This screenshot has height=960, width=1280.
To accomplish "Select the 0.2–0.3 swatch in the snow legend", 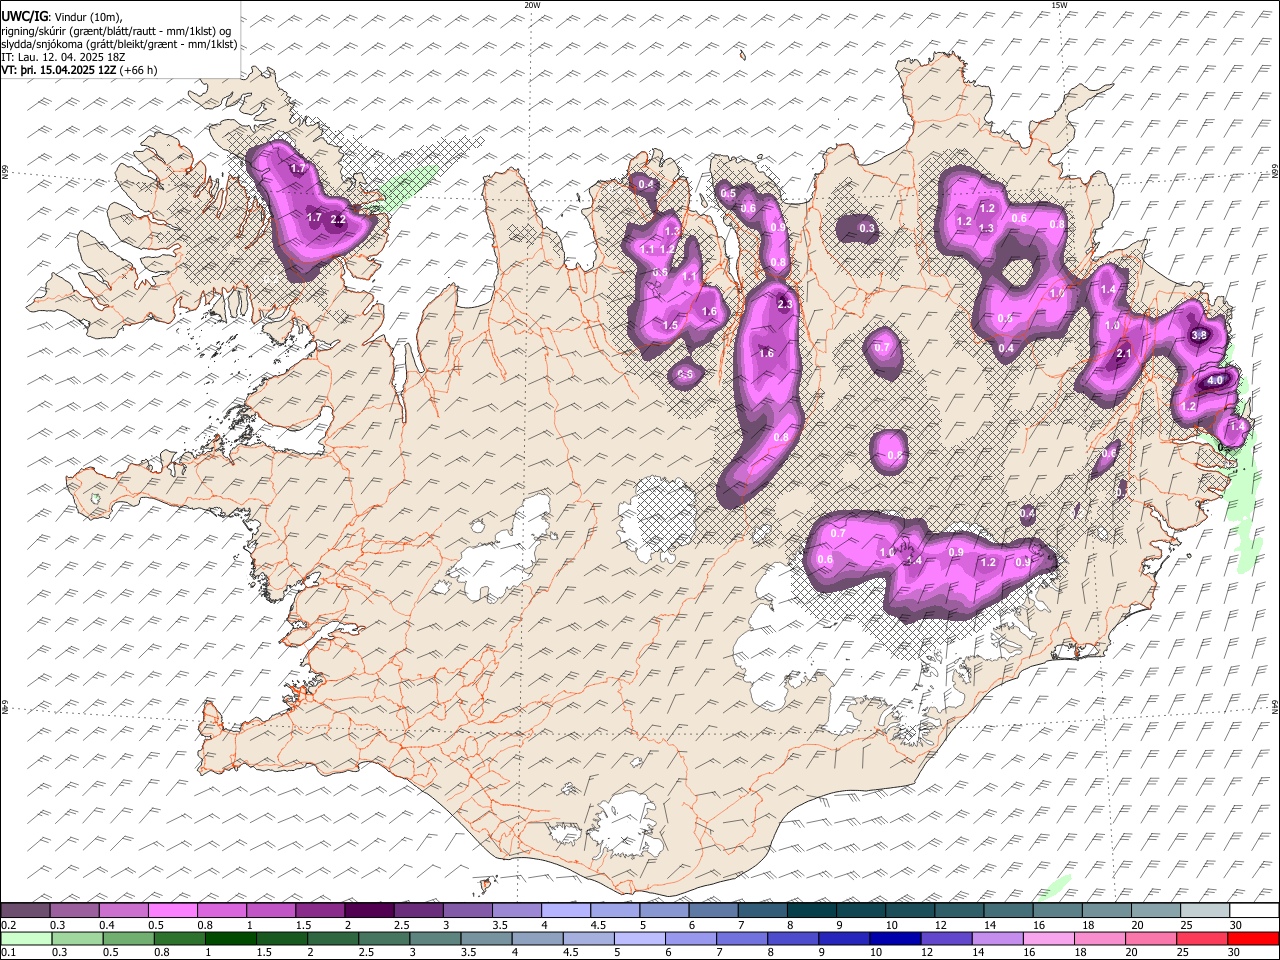I will coord(25,910).
